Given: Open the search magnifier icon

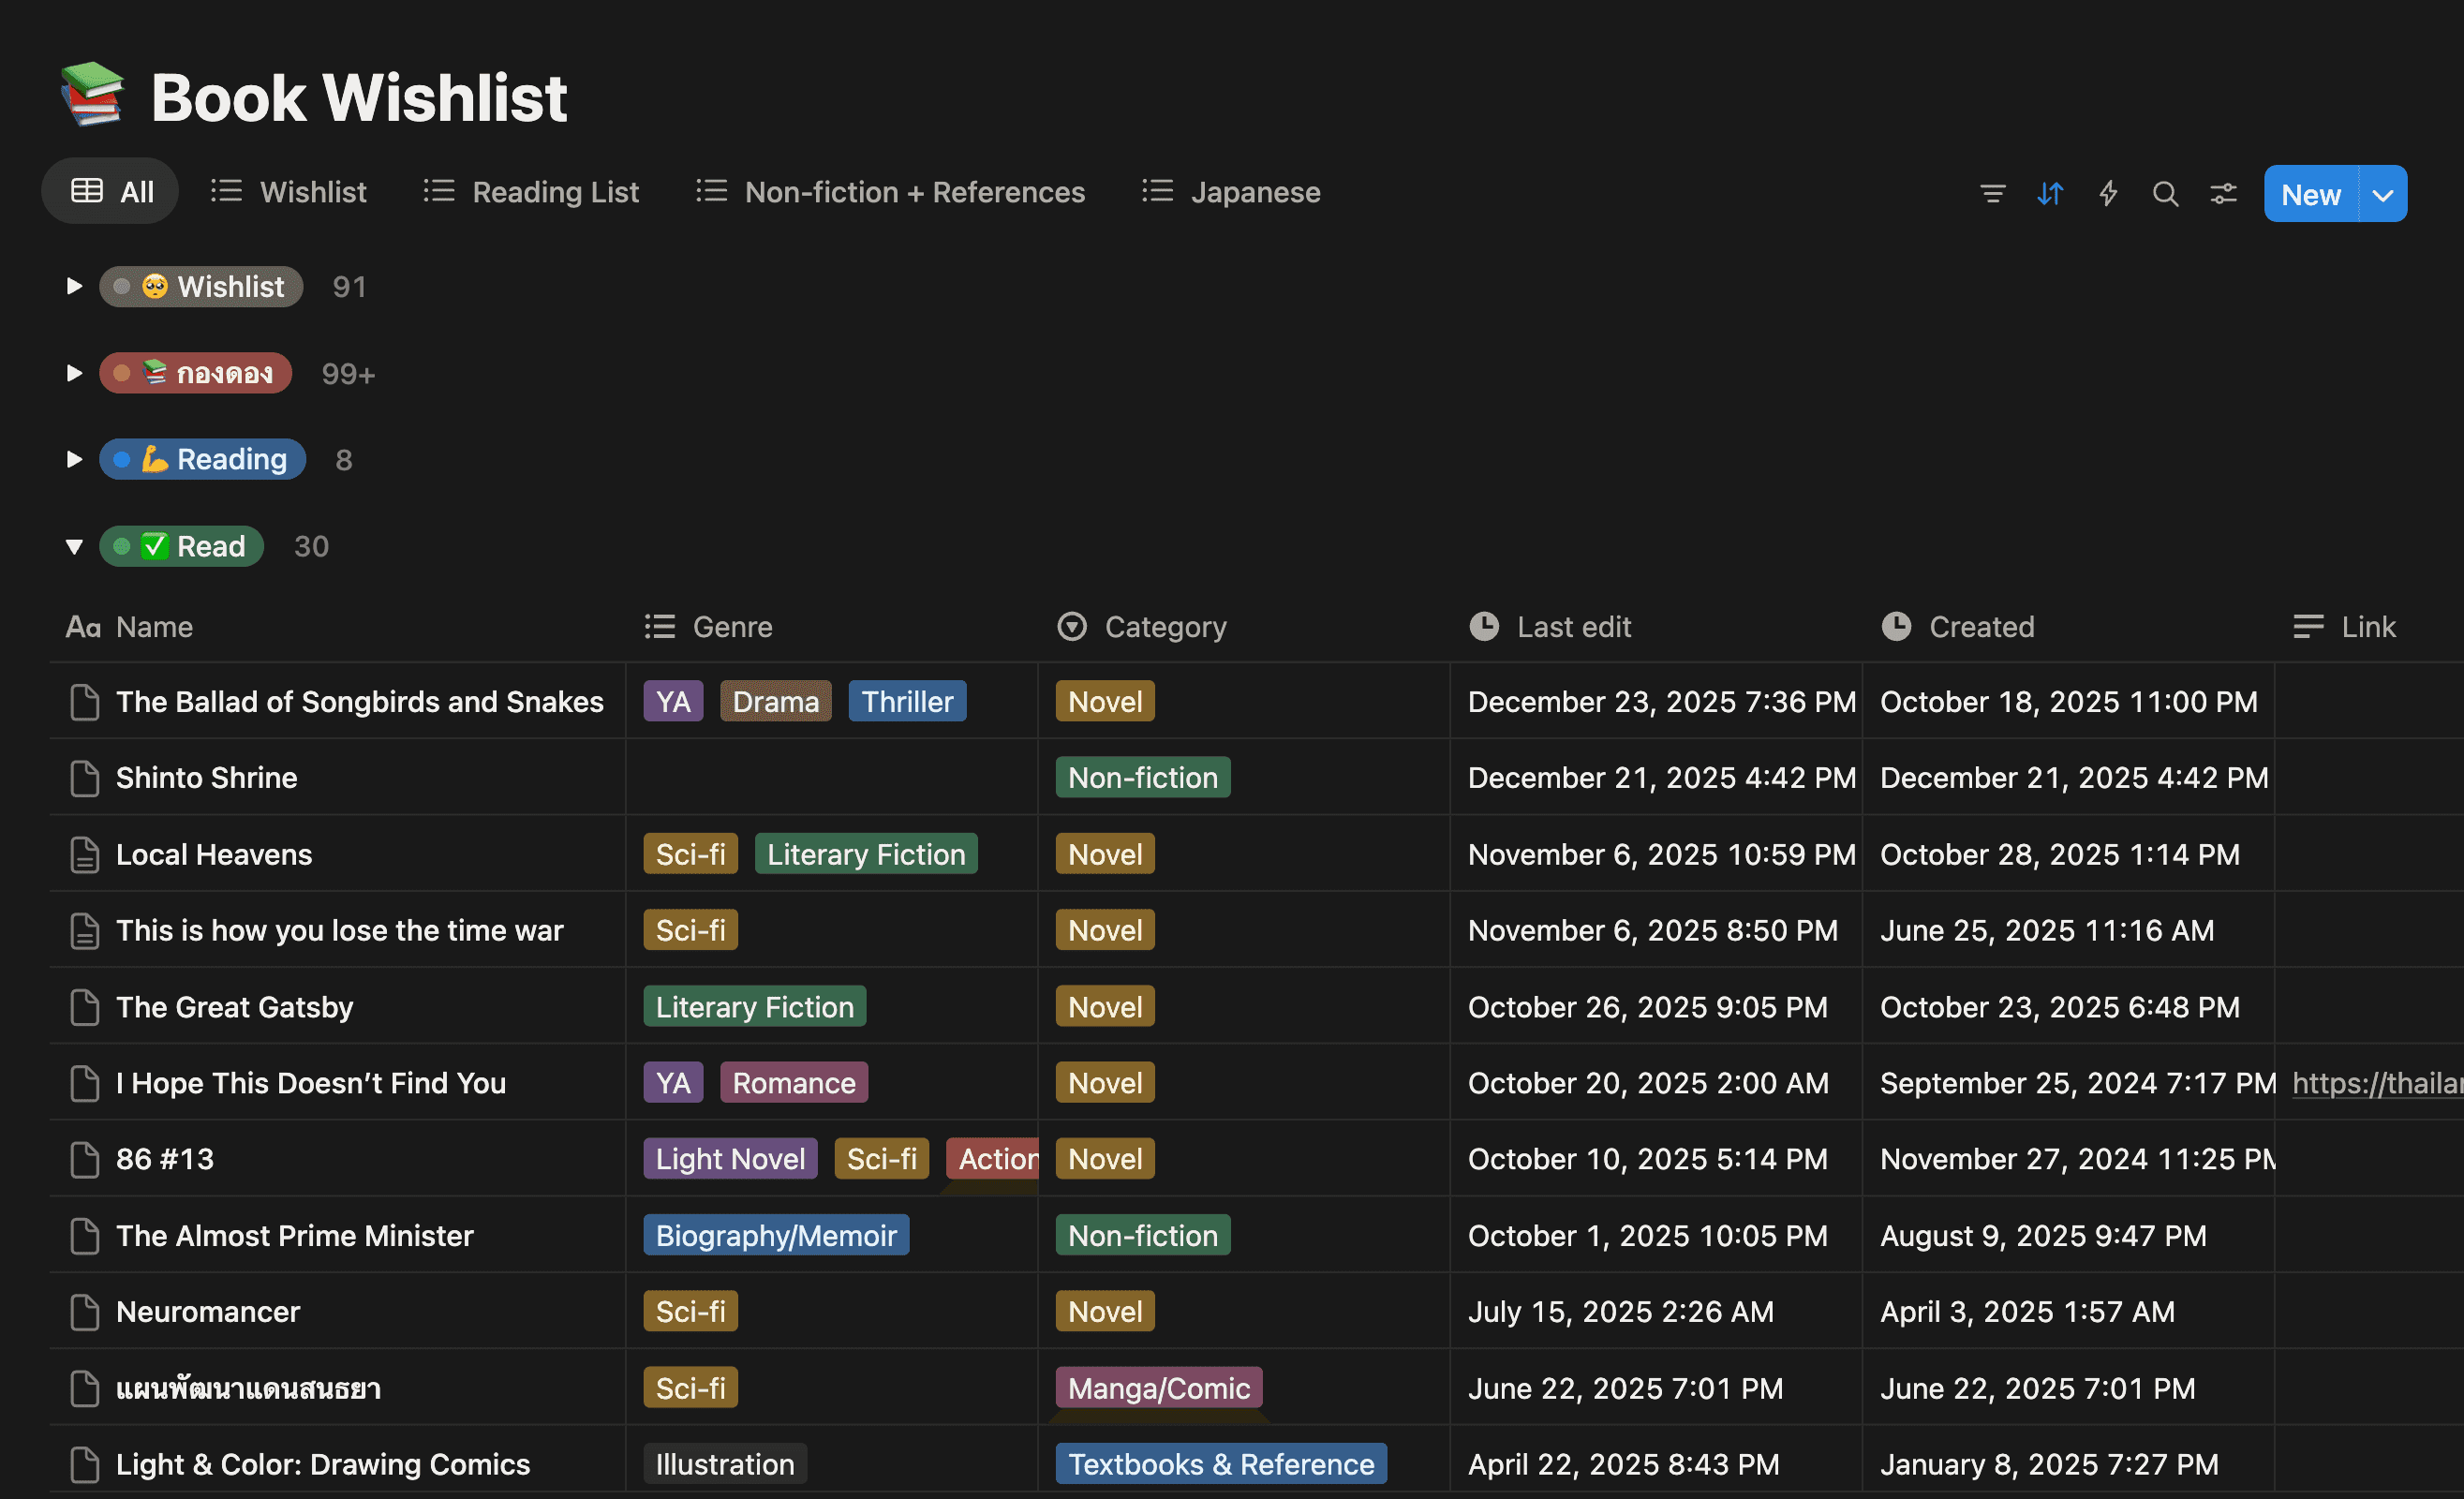Looking at the screenshot, I should (x=2165, y=193).
